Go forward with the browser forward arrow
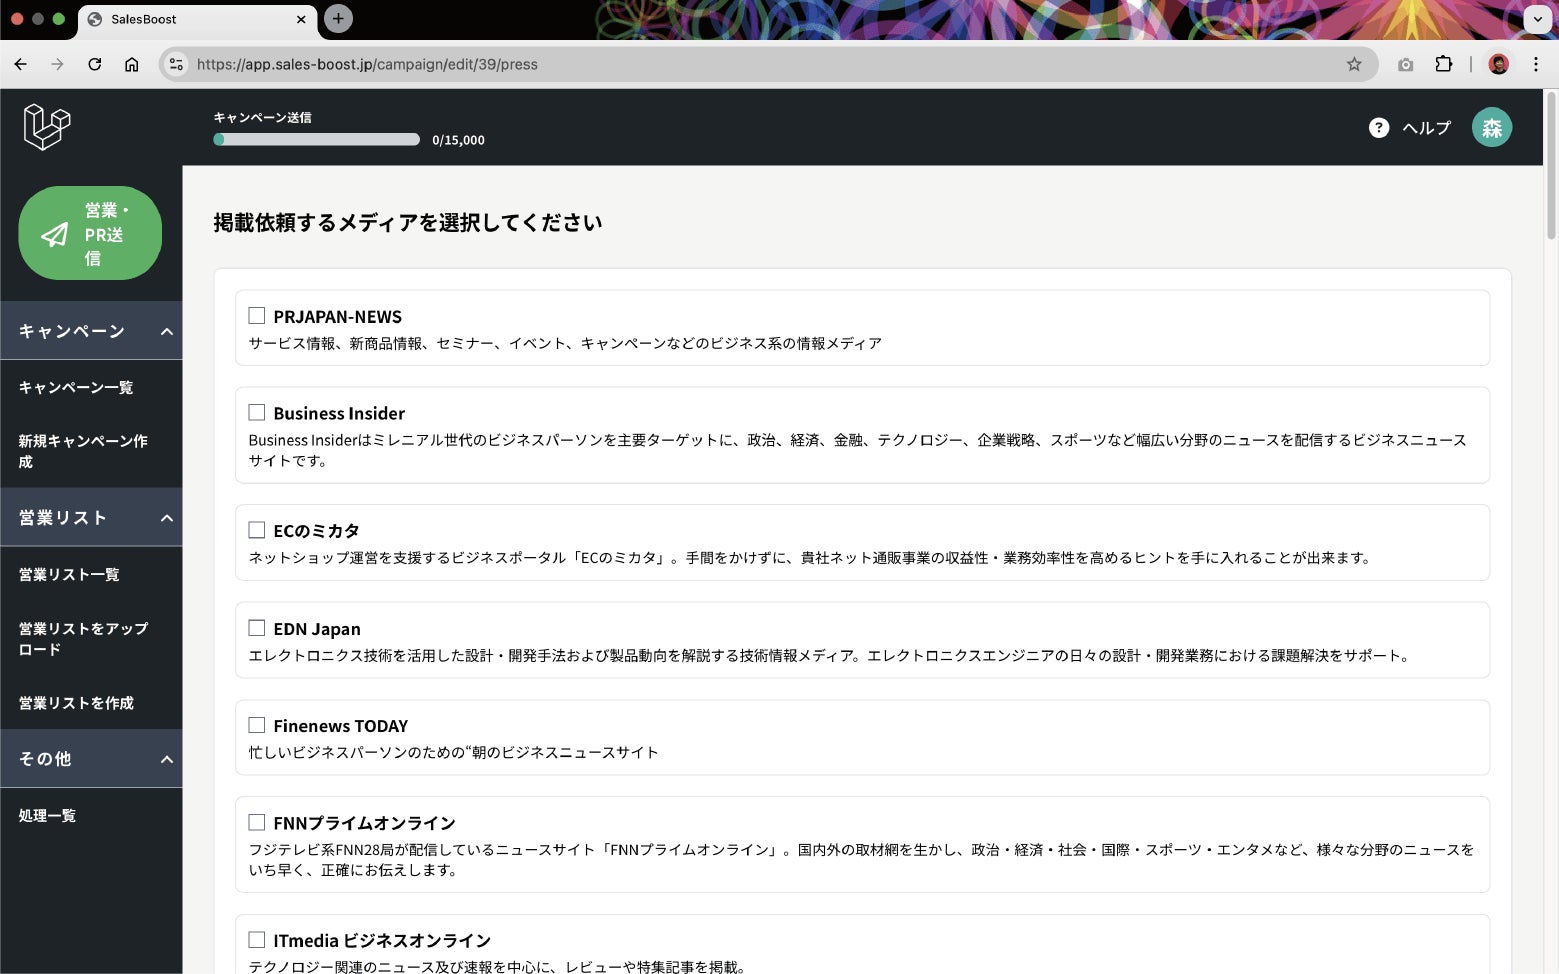 click(x=57, y=64)
